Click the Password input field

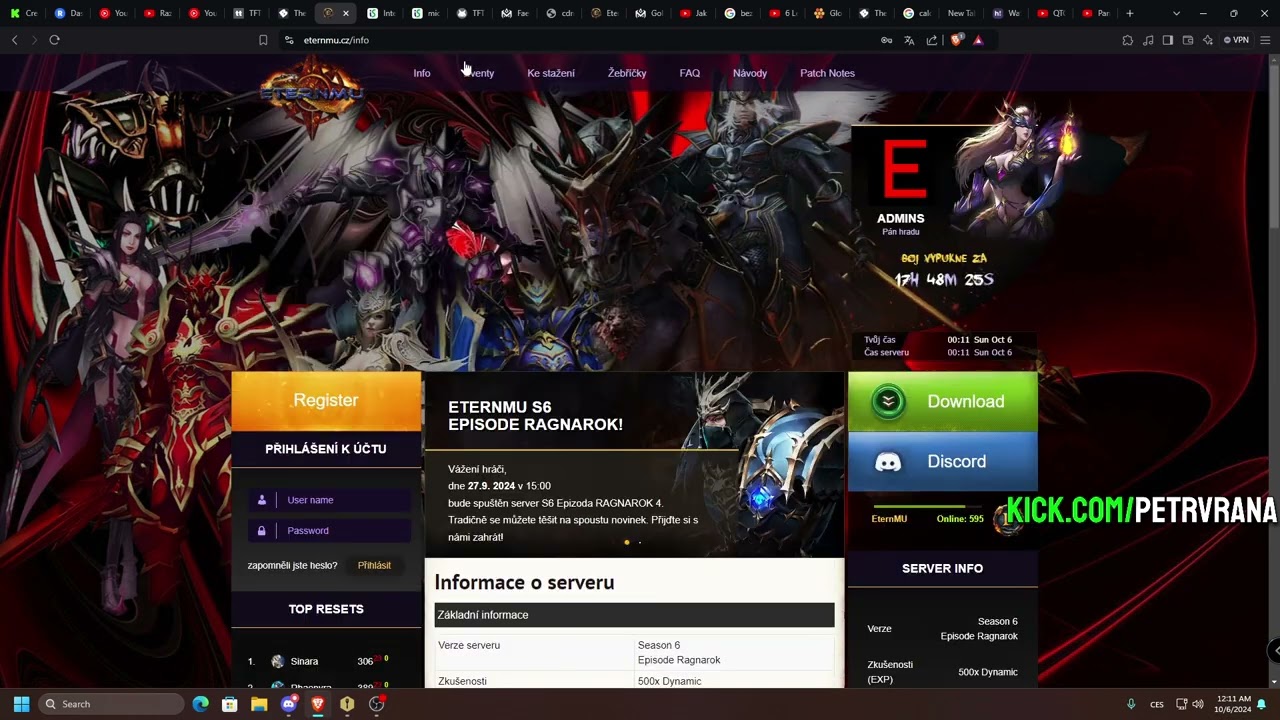click(330, 531)
